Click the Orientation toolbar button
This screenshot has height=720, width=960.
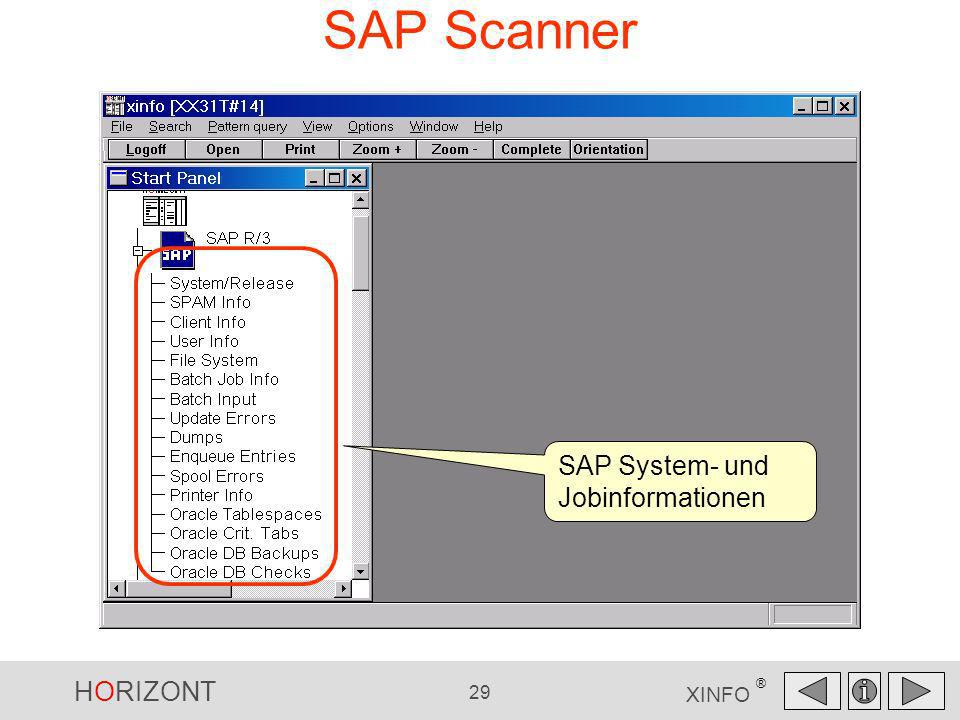pyautogui.click(x=609, y=149)
